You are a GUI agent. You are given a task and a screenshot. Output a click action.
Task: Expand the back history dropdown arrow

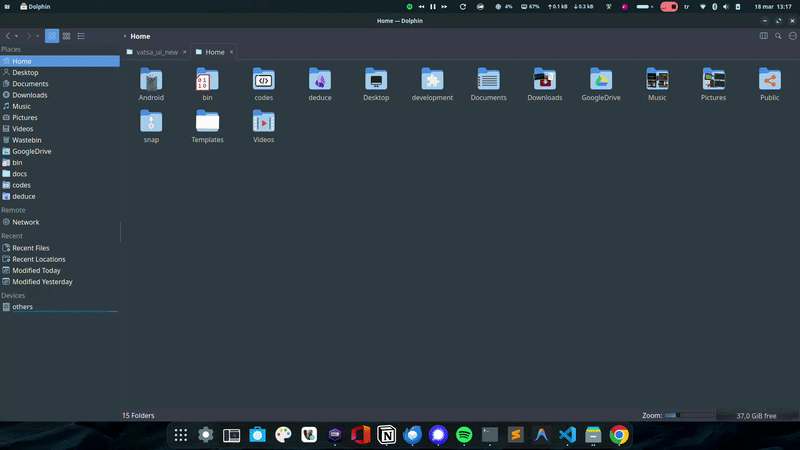coord(18,36)
